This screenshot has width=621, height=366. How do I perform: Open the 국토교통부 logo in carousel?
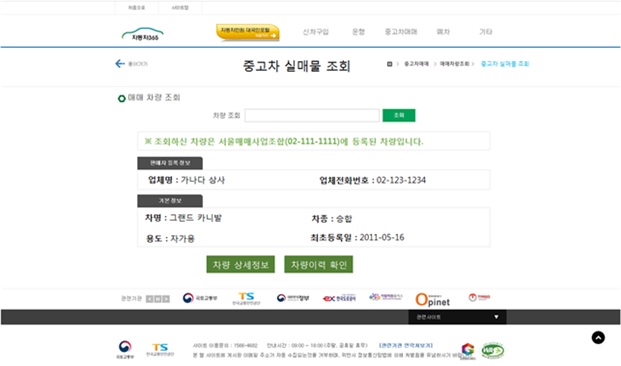point(200,298)
